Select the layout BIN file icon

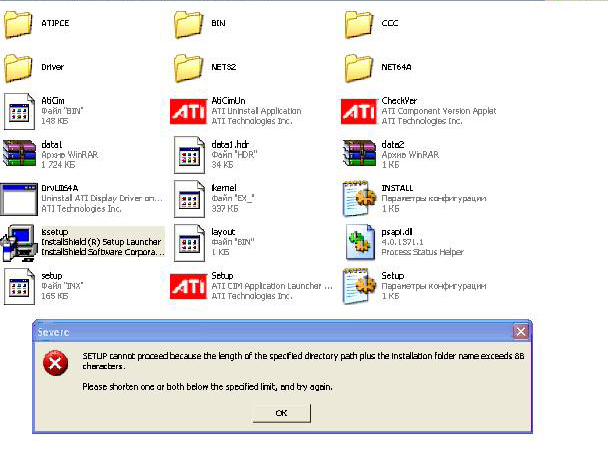(189, 243)
